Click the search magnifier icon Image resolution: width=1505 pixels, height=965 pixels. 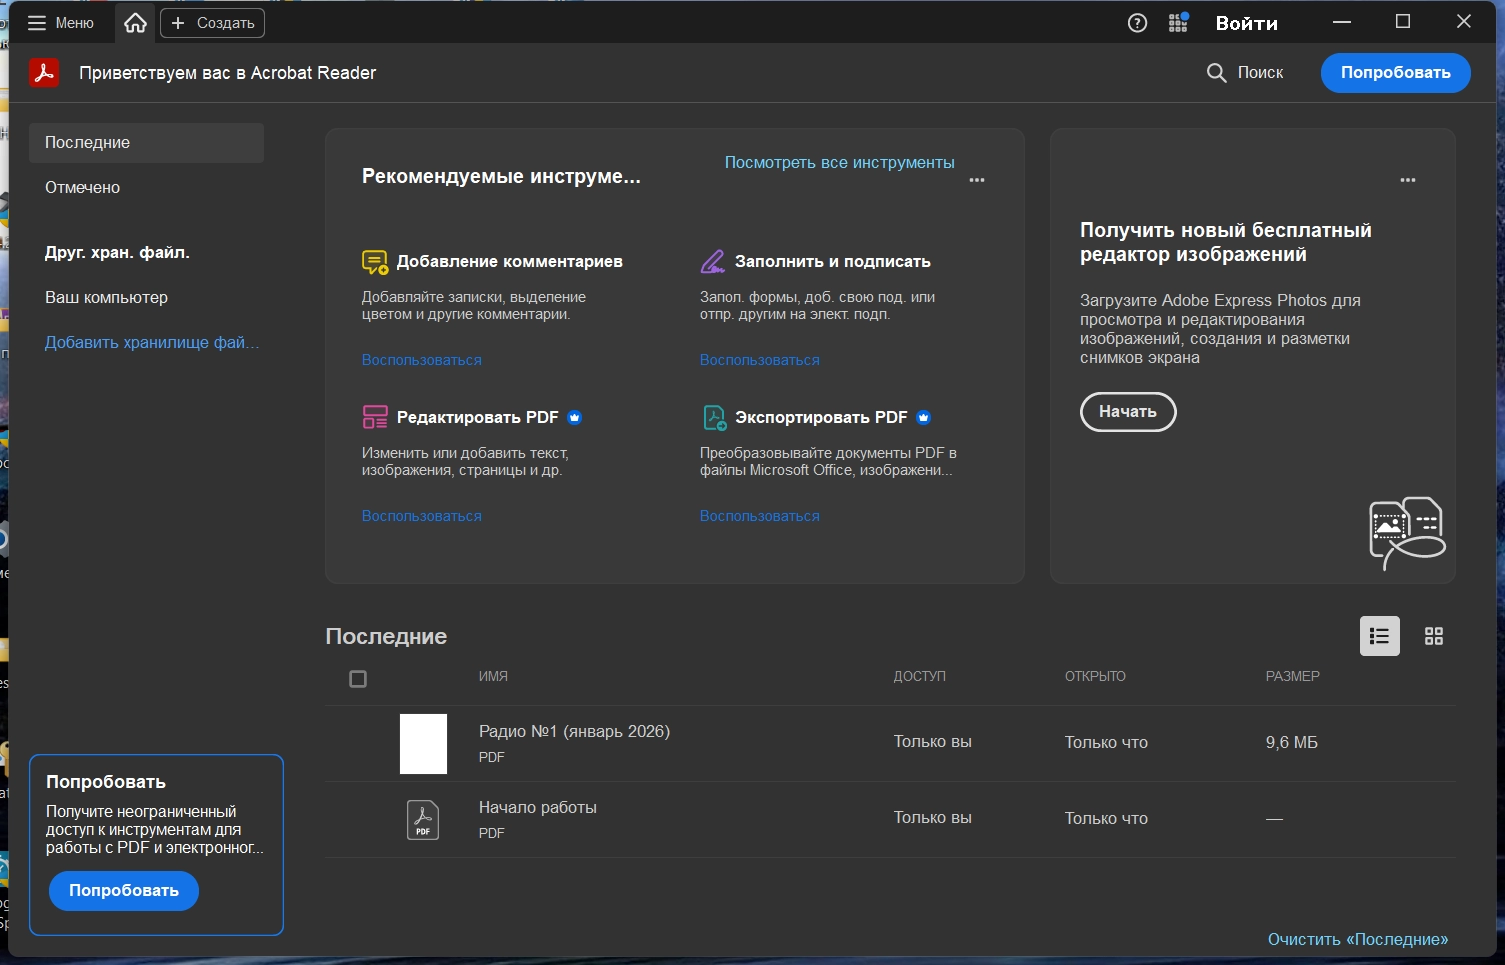point(1216,73)
